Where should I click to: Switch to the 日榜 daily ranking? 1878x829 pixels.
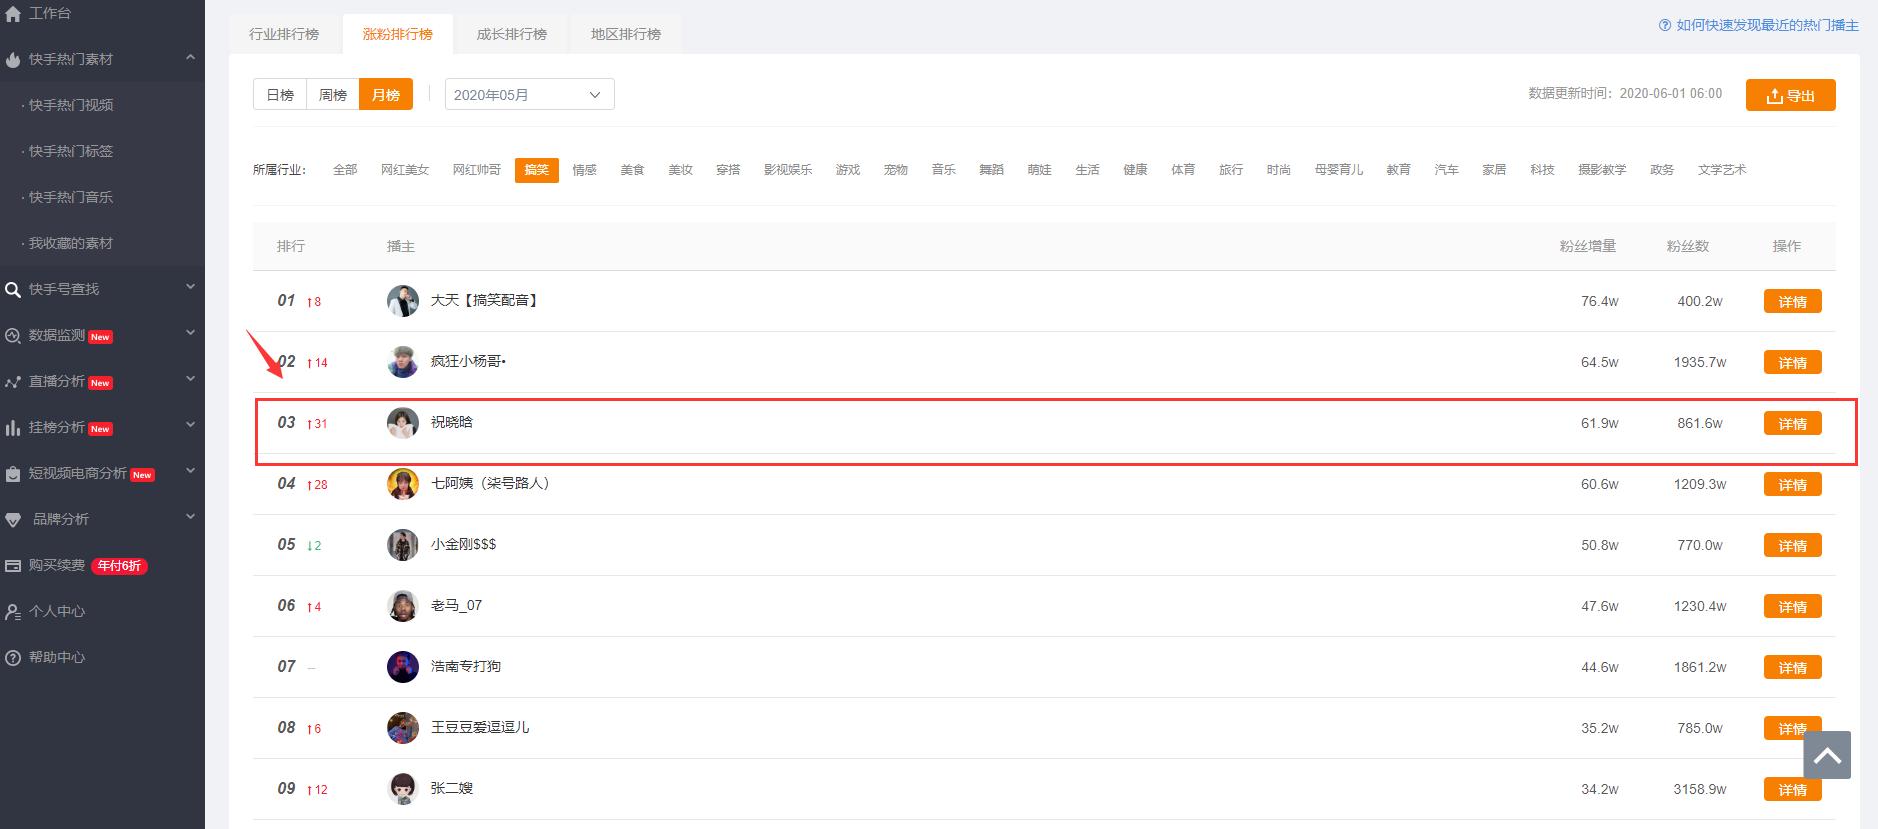click(x=280, y=95)
